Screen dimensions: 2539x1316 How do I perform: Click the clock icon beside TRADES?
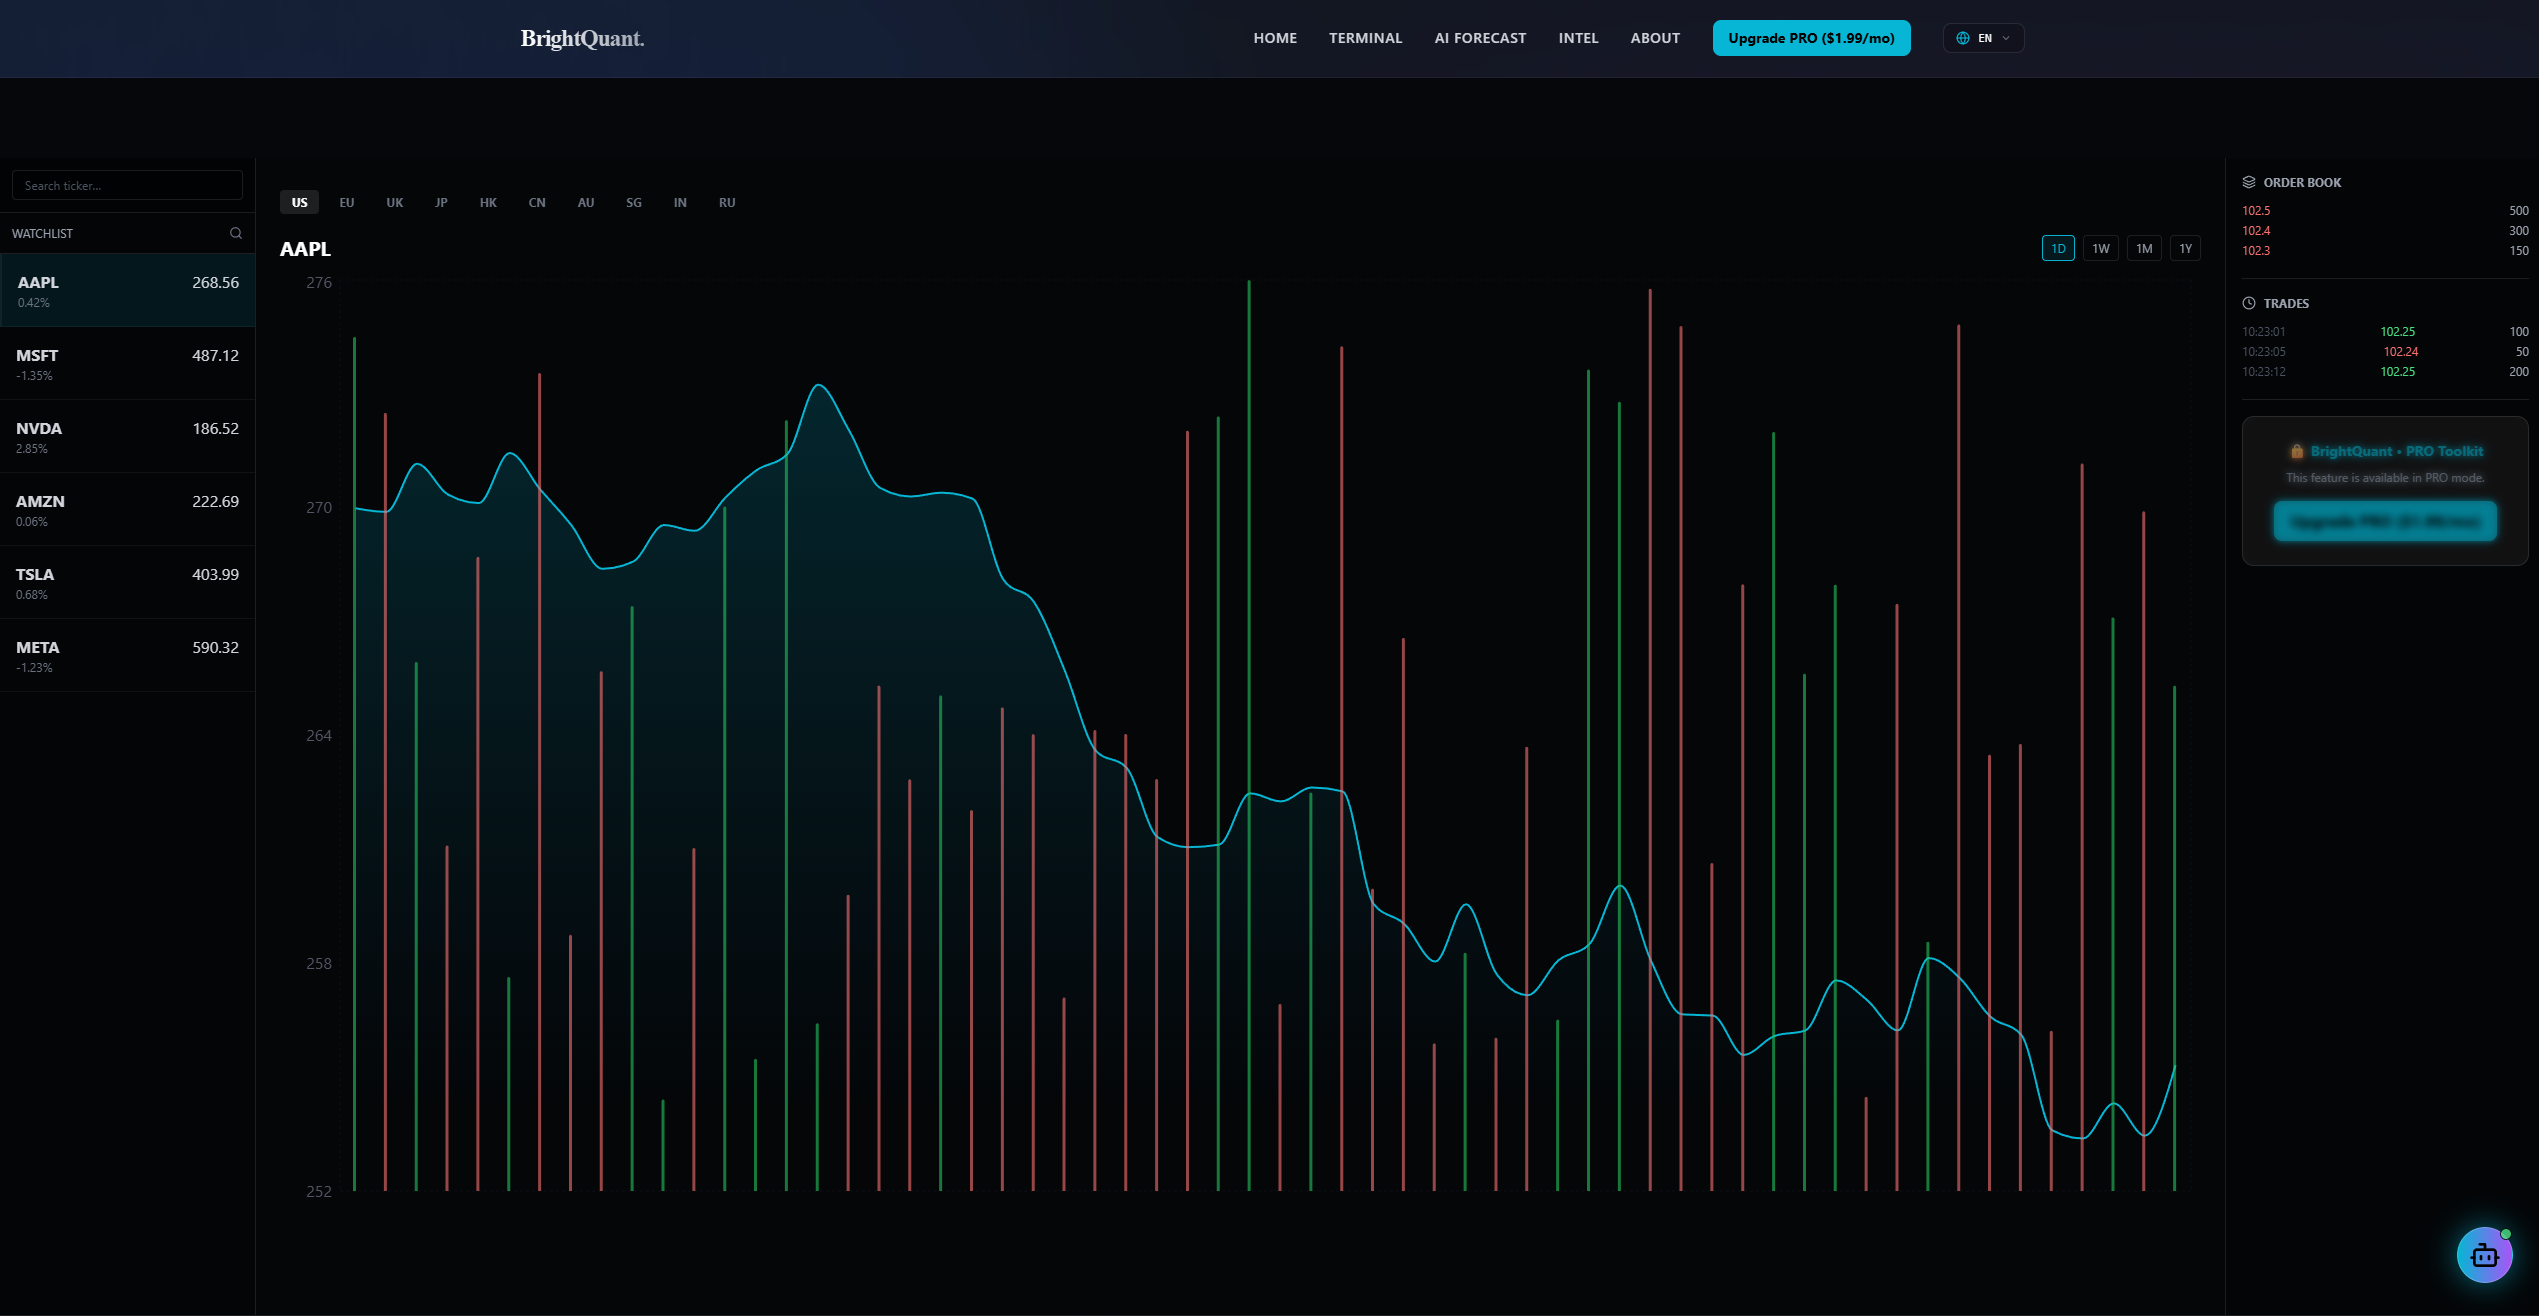pos(2250,303)
